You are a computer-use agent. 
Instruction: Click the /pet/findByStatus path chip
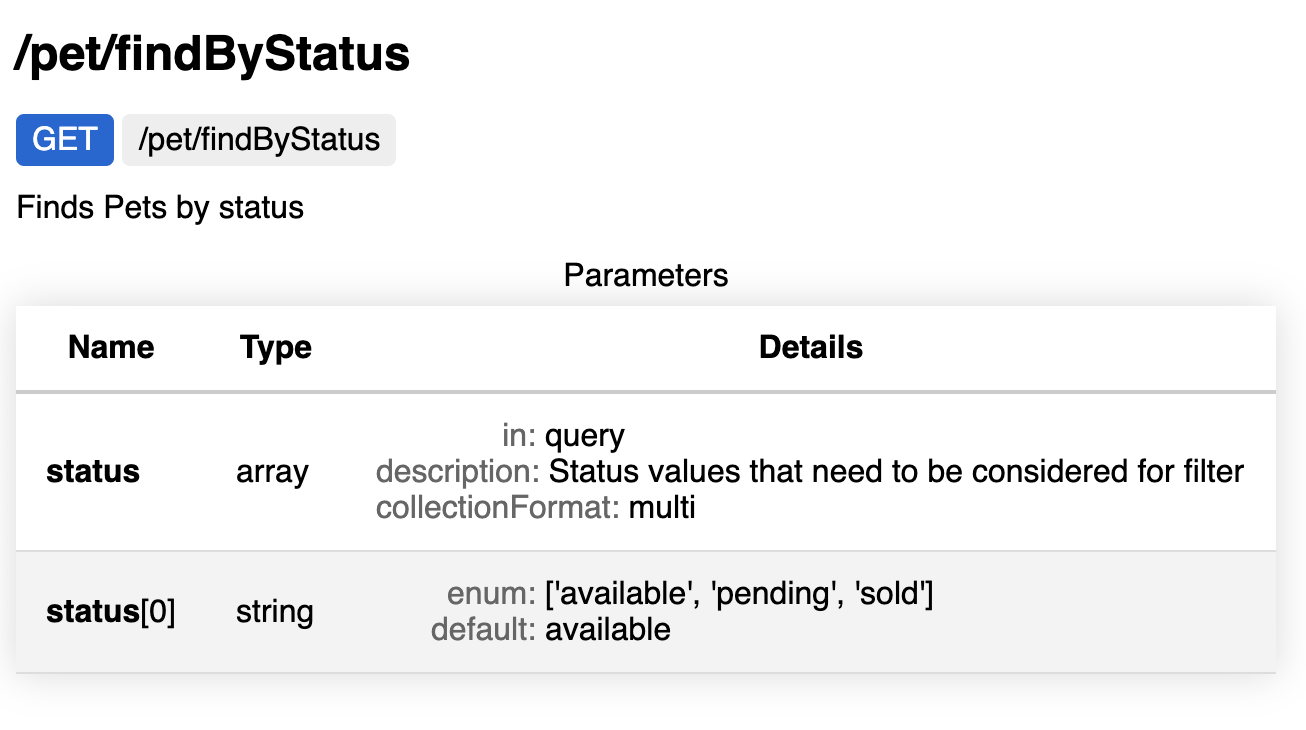point(259,139)
